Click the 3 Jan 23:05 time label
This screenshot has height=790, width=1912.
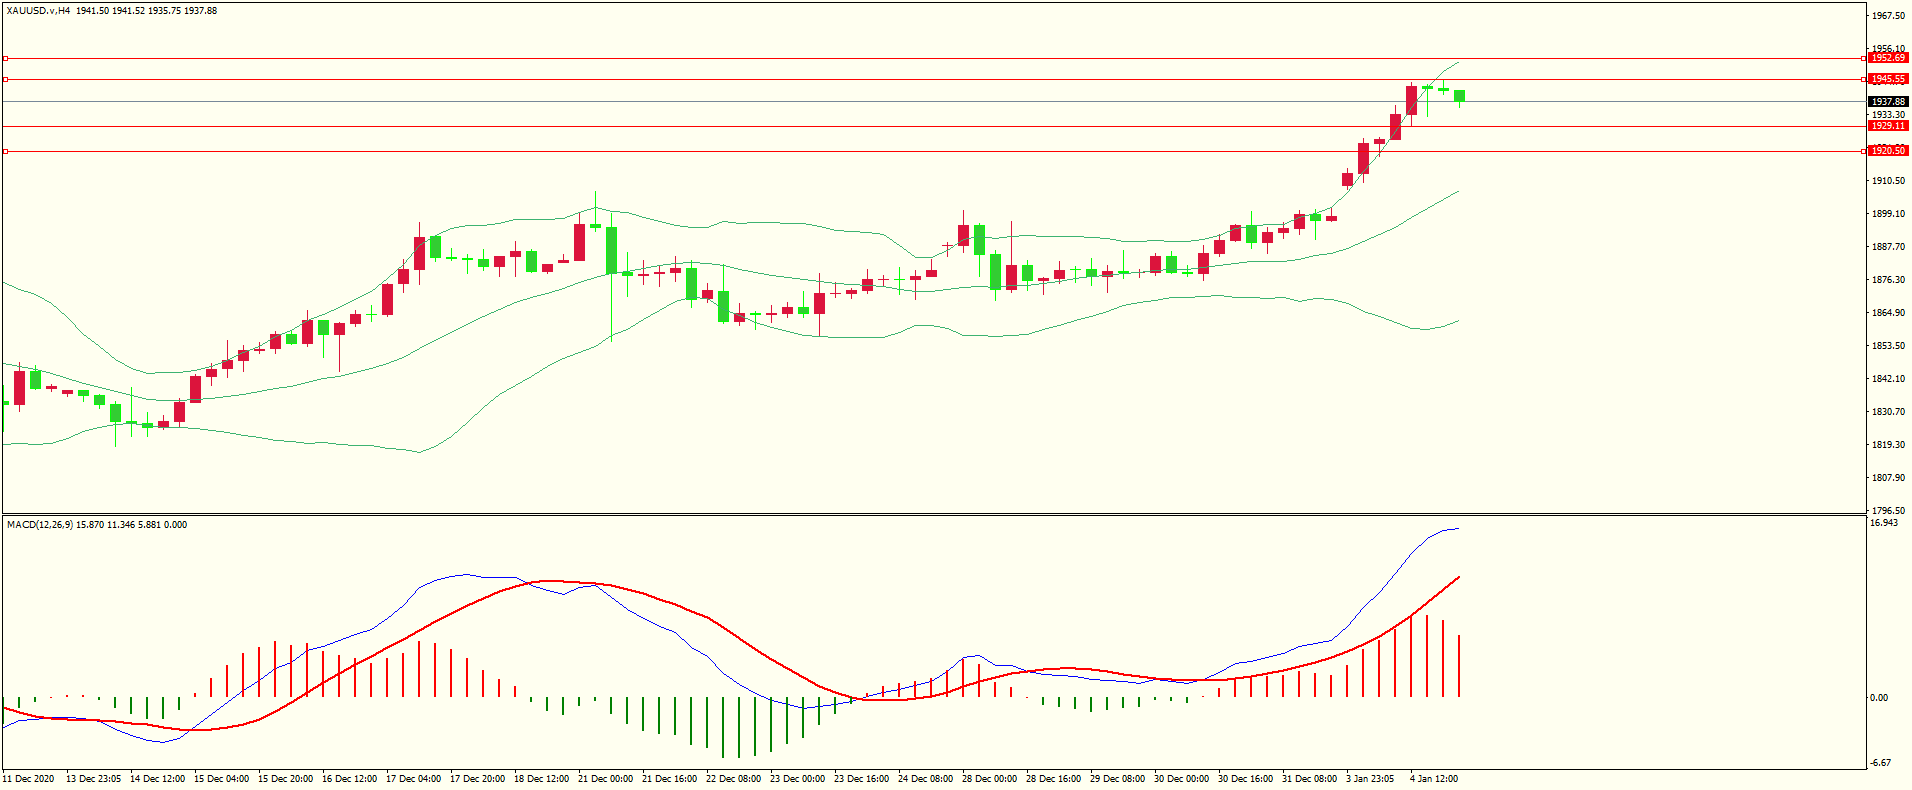1371,779
